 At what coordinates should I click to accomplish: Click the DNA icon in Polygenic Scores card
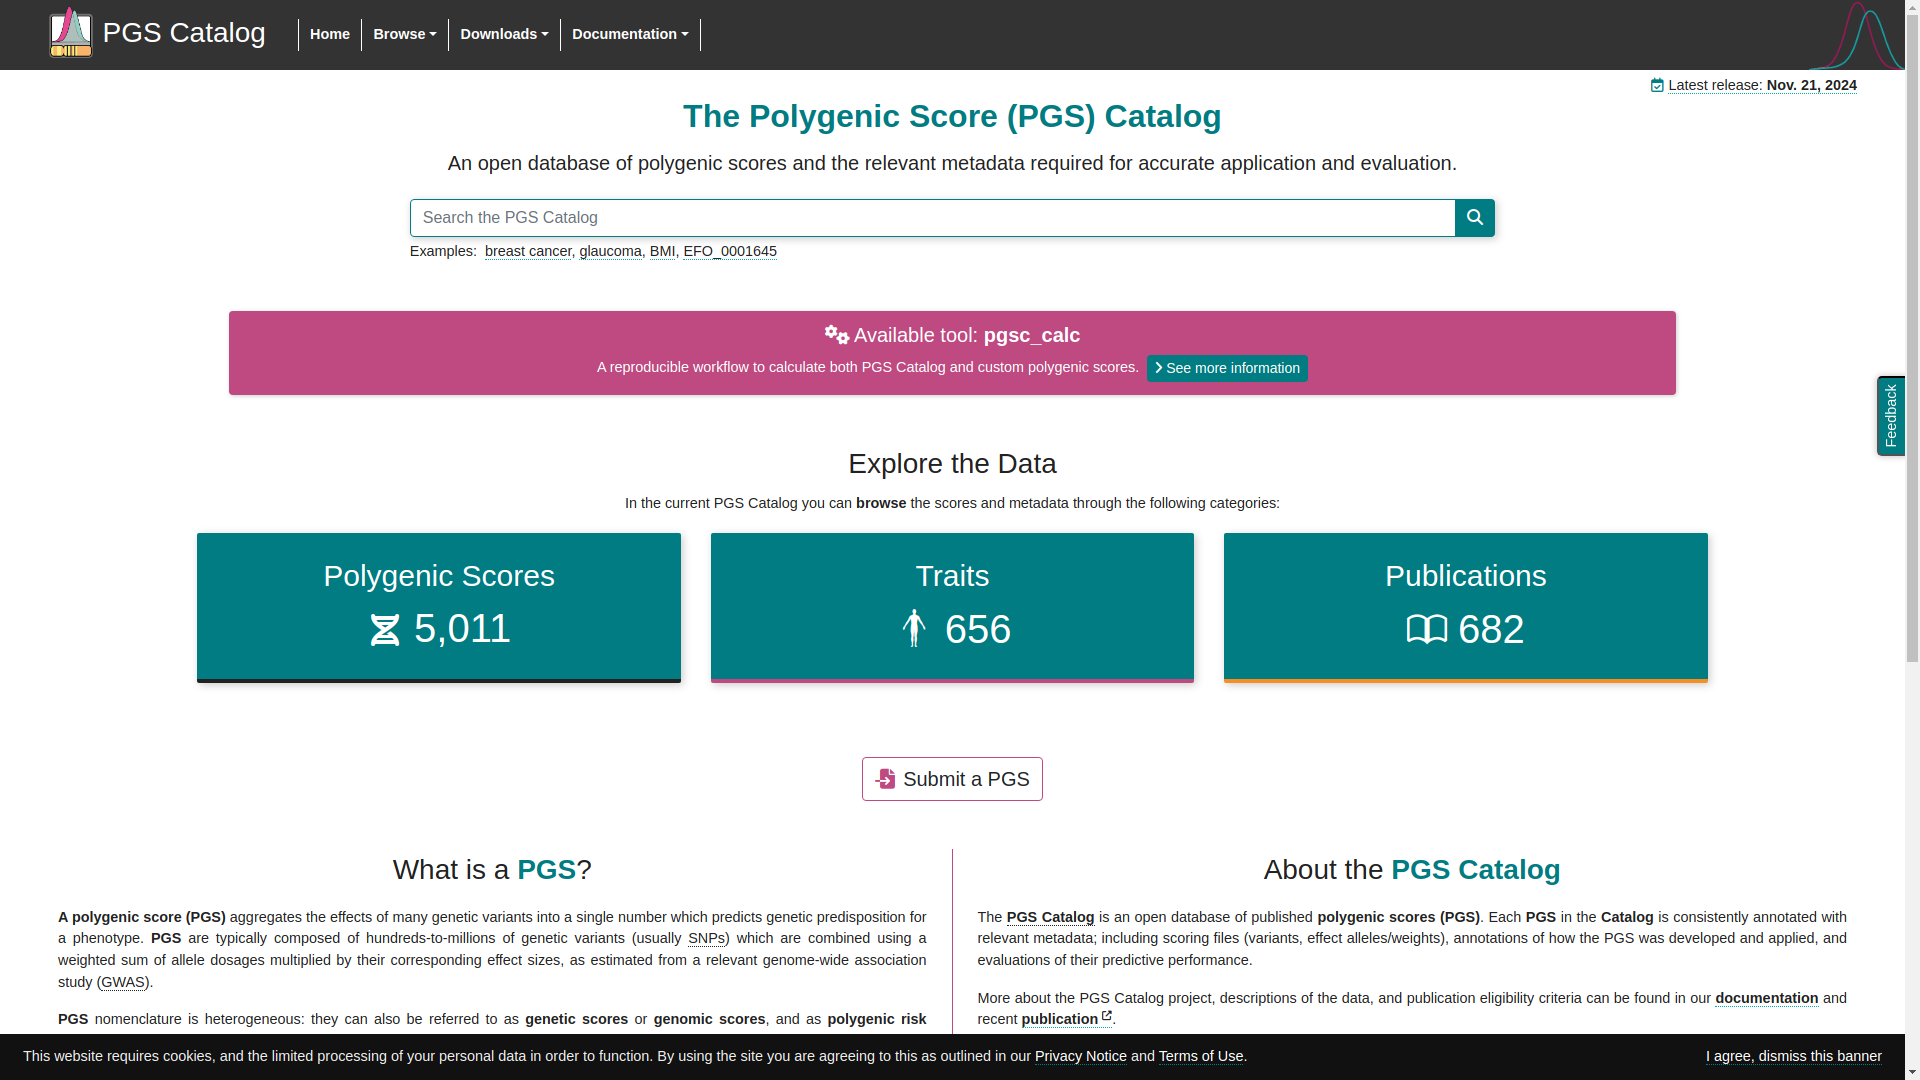pyautogui.click(x=385, y=630)
